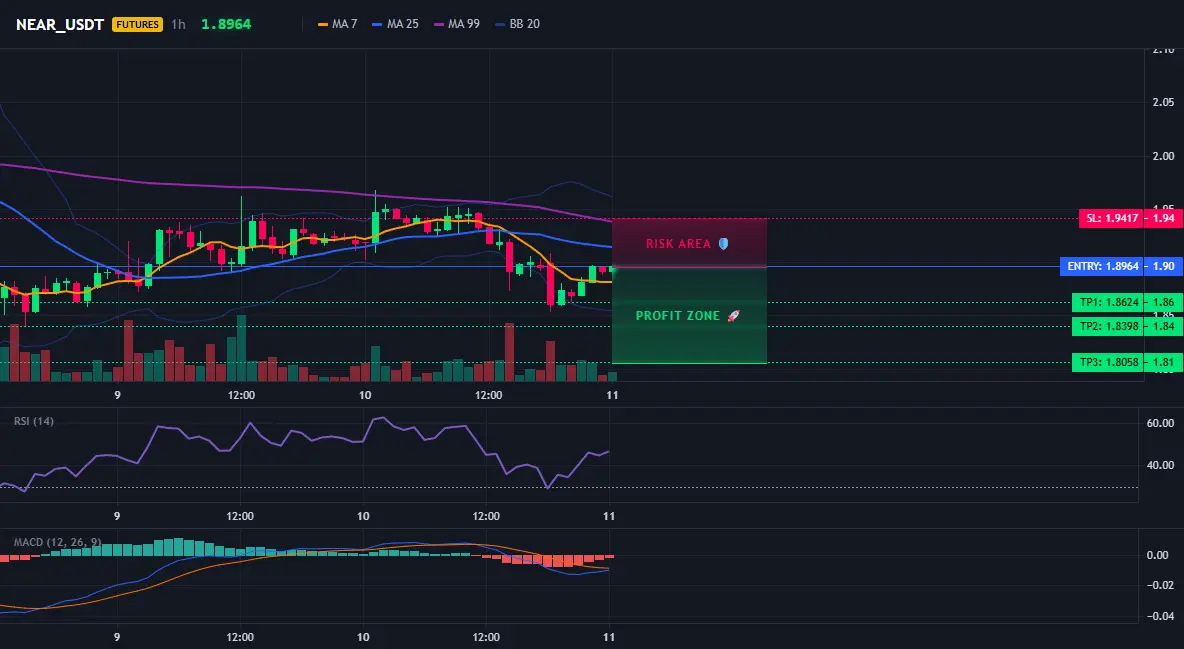Toggle the MA 7 legend item
This screenshot has height=649, width=1184.
point(338,24)
